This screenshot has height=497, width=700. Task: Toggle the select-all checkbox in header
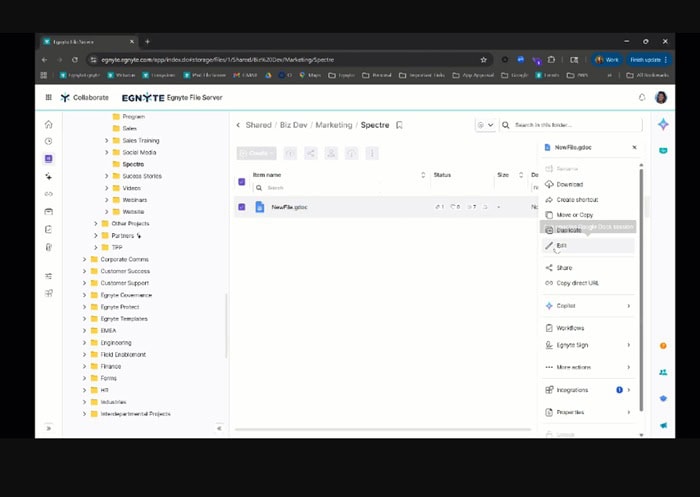[x=241, y=181]
